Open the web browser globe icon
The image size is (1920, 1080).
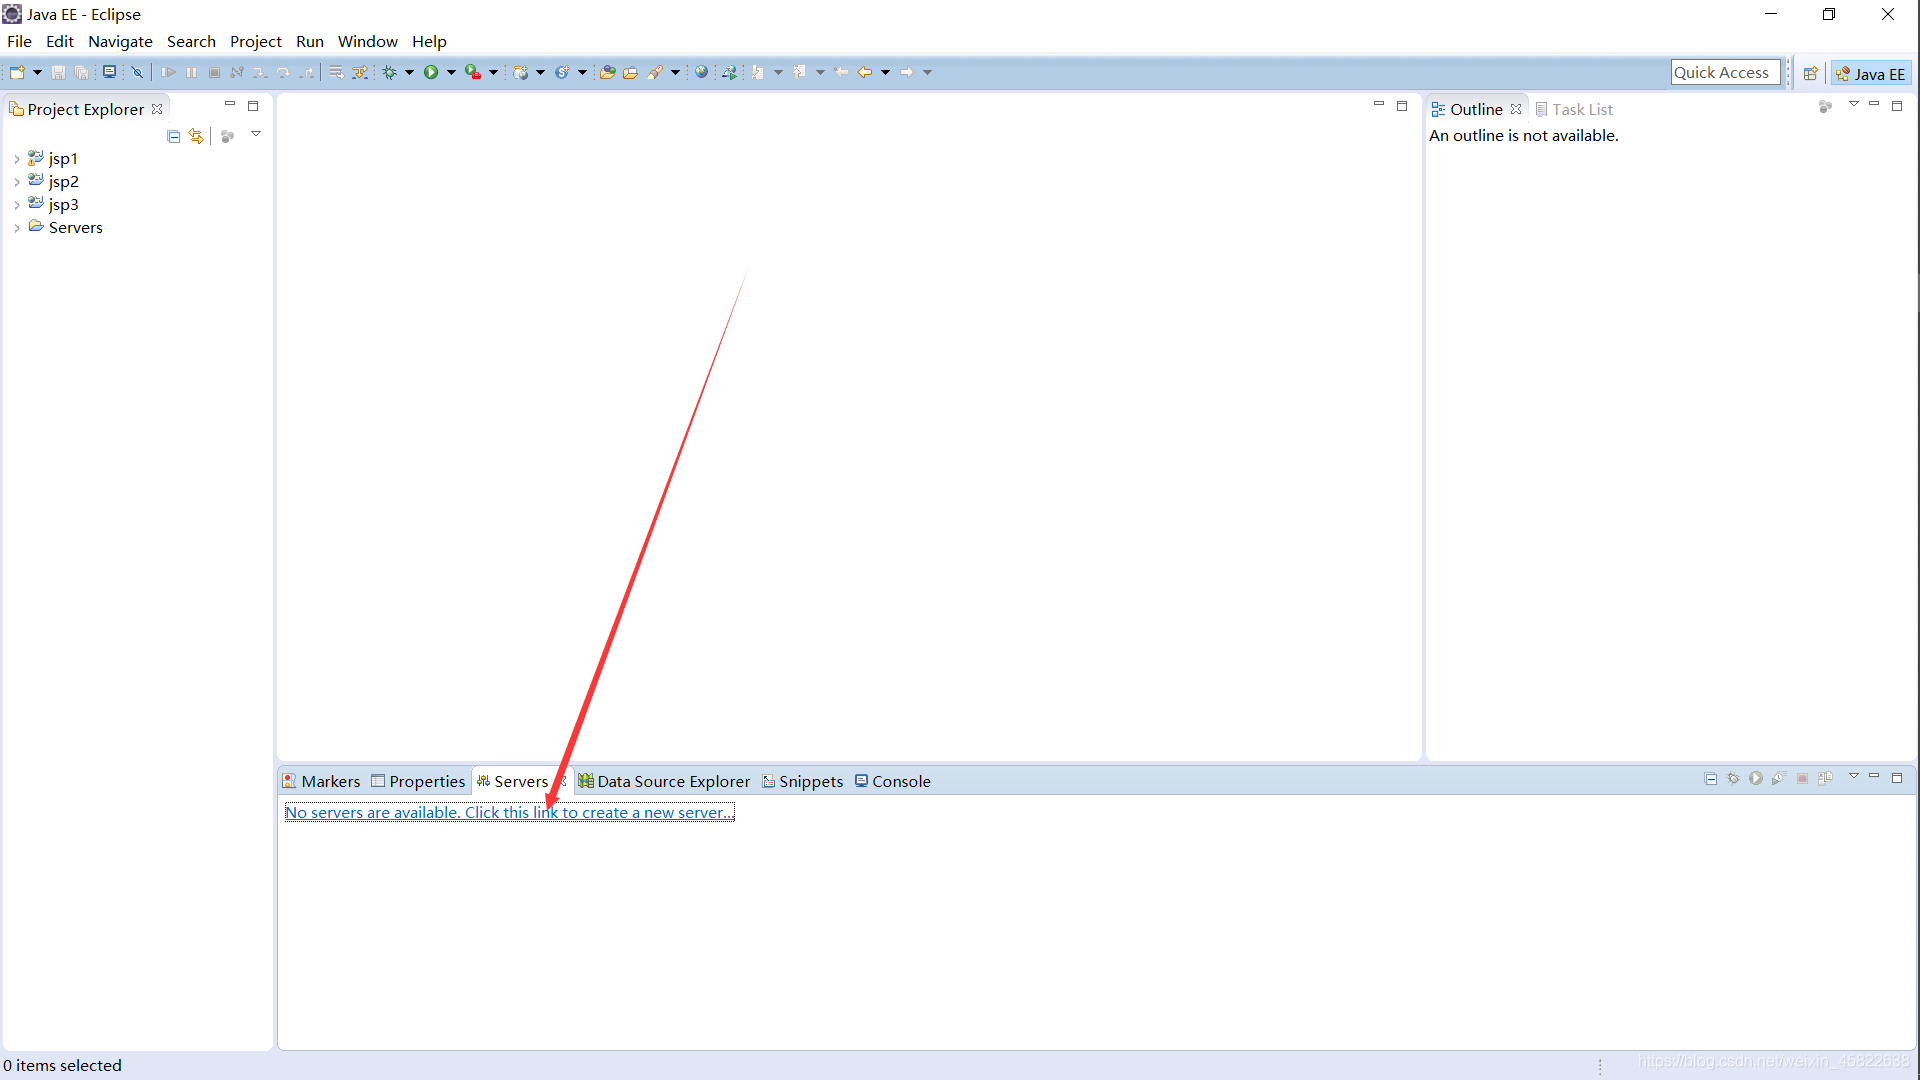point(702,72)
